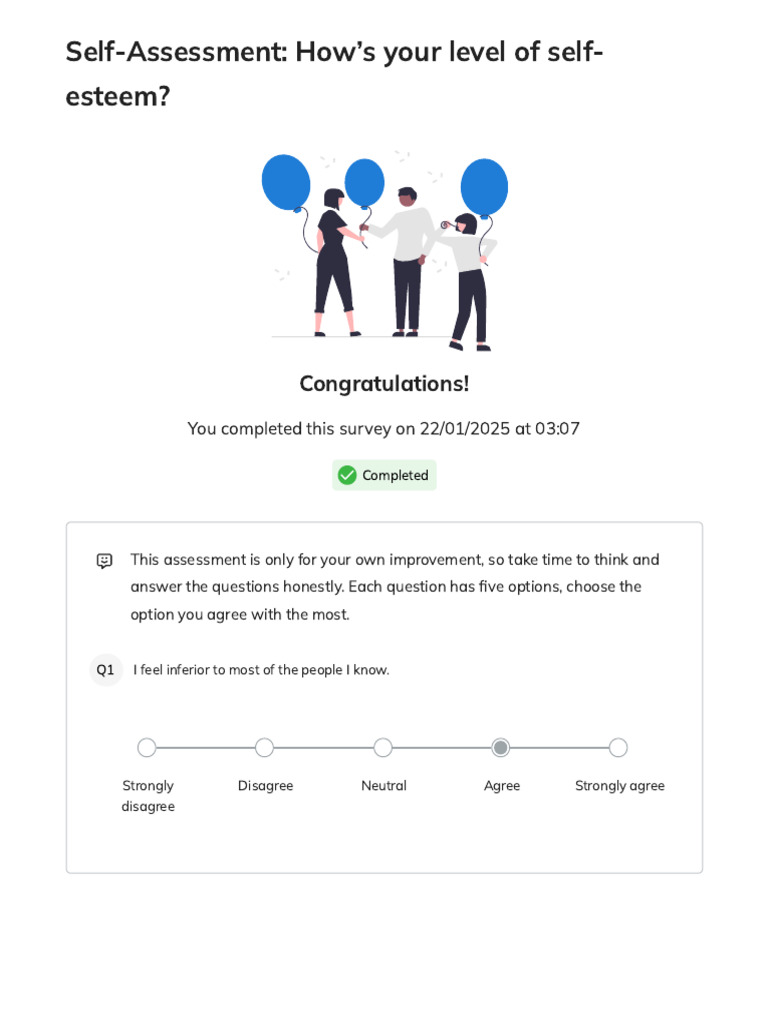Click the selected Agree radio button
The height and width of the screenshot is (1024, 768).
coord(501,748)
